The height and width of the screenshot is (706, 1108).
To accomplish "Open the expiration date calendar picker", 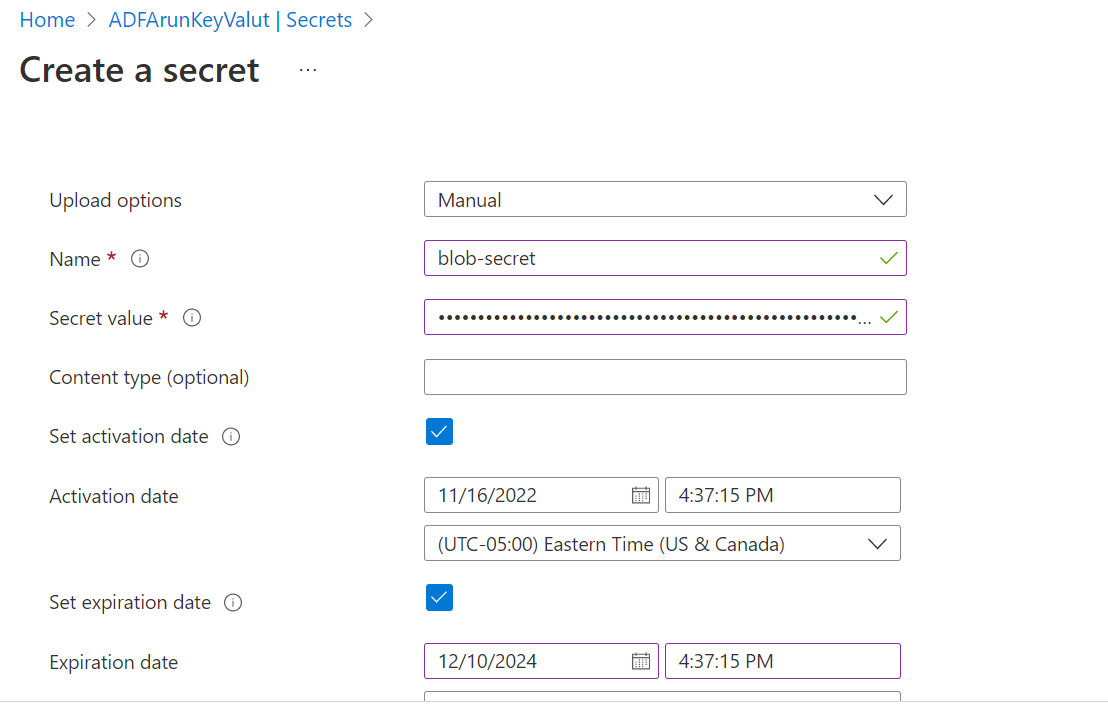I will point(641,661).
